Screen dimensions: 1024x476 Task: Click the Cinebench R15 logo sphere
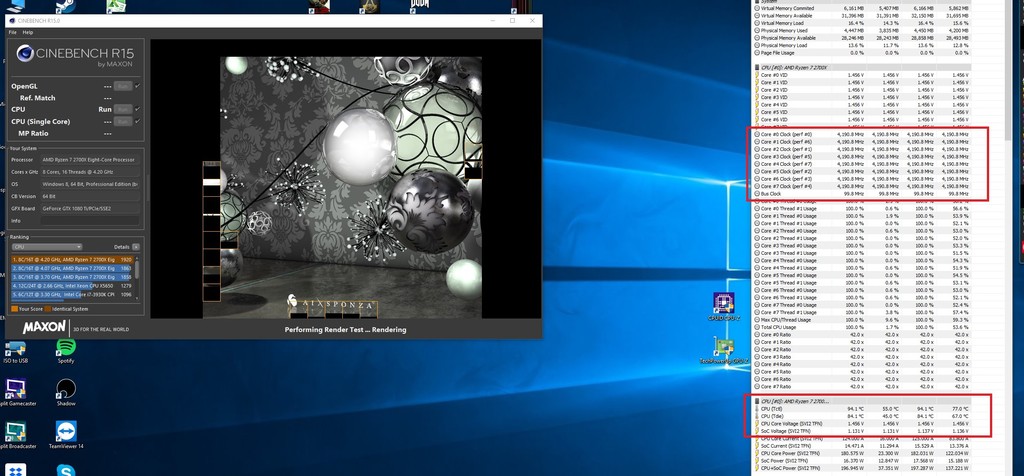tap(25, 54)
